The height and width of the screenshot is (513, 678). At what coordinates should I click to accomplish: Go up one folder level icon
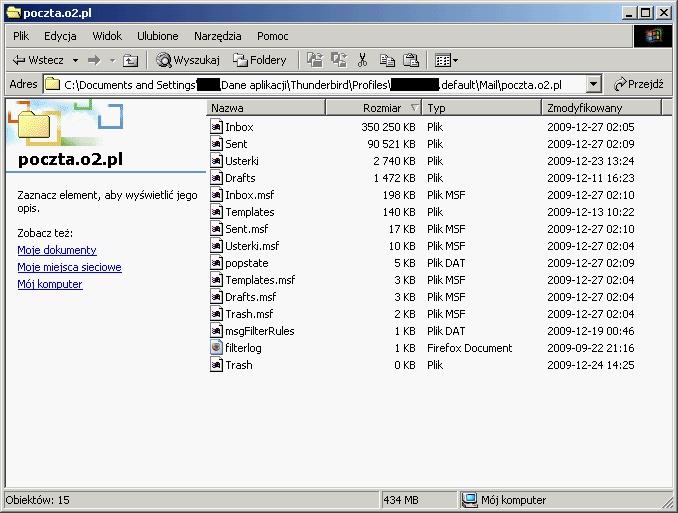130,61
